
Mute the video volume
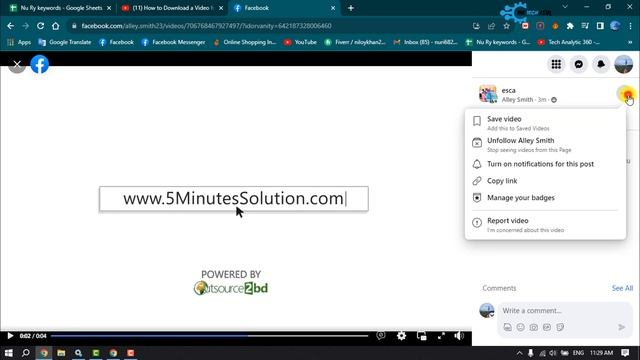[459, 336]
